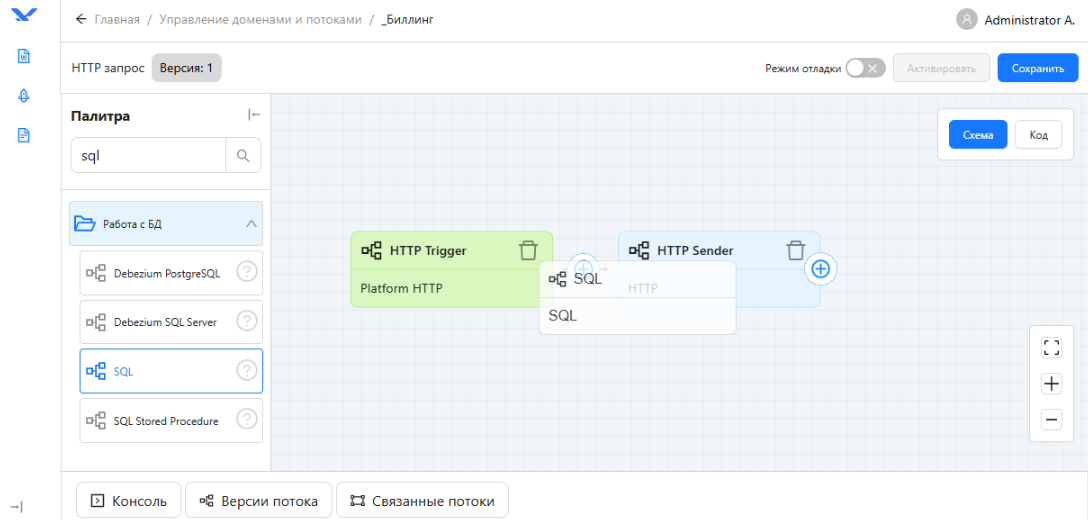
Task: Click the palette search input field
Action: 148,156
